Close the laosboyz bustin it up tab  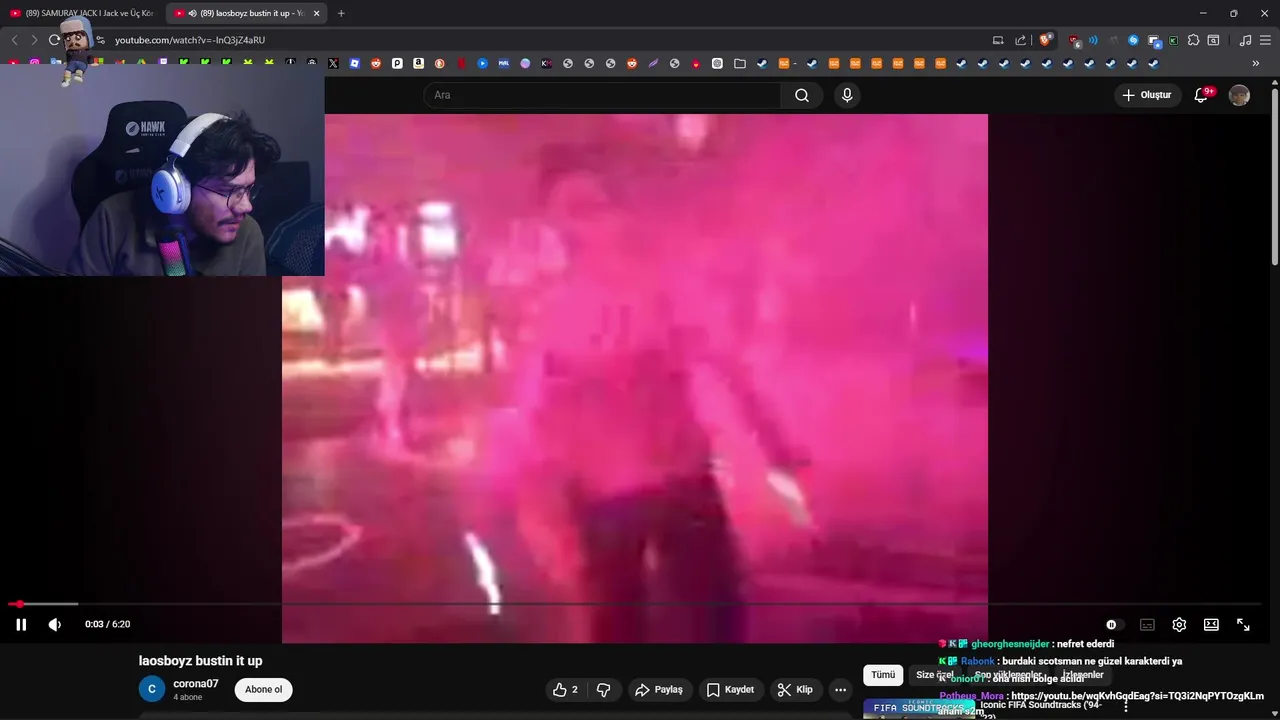pyautogui.click(x=317, y=13)
